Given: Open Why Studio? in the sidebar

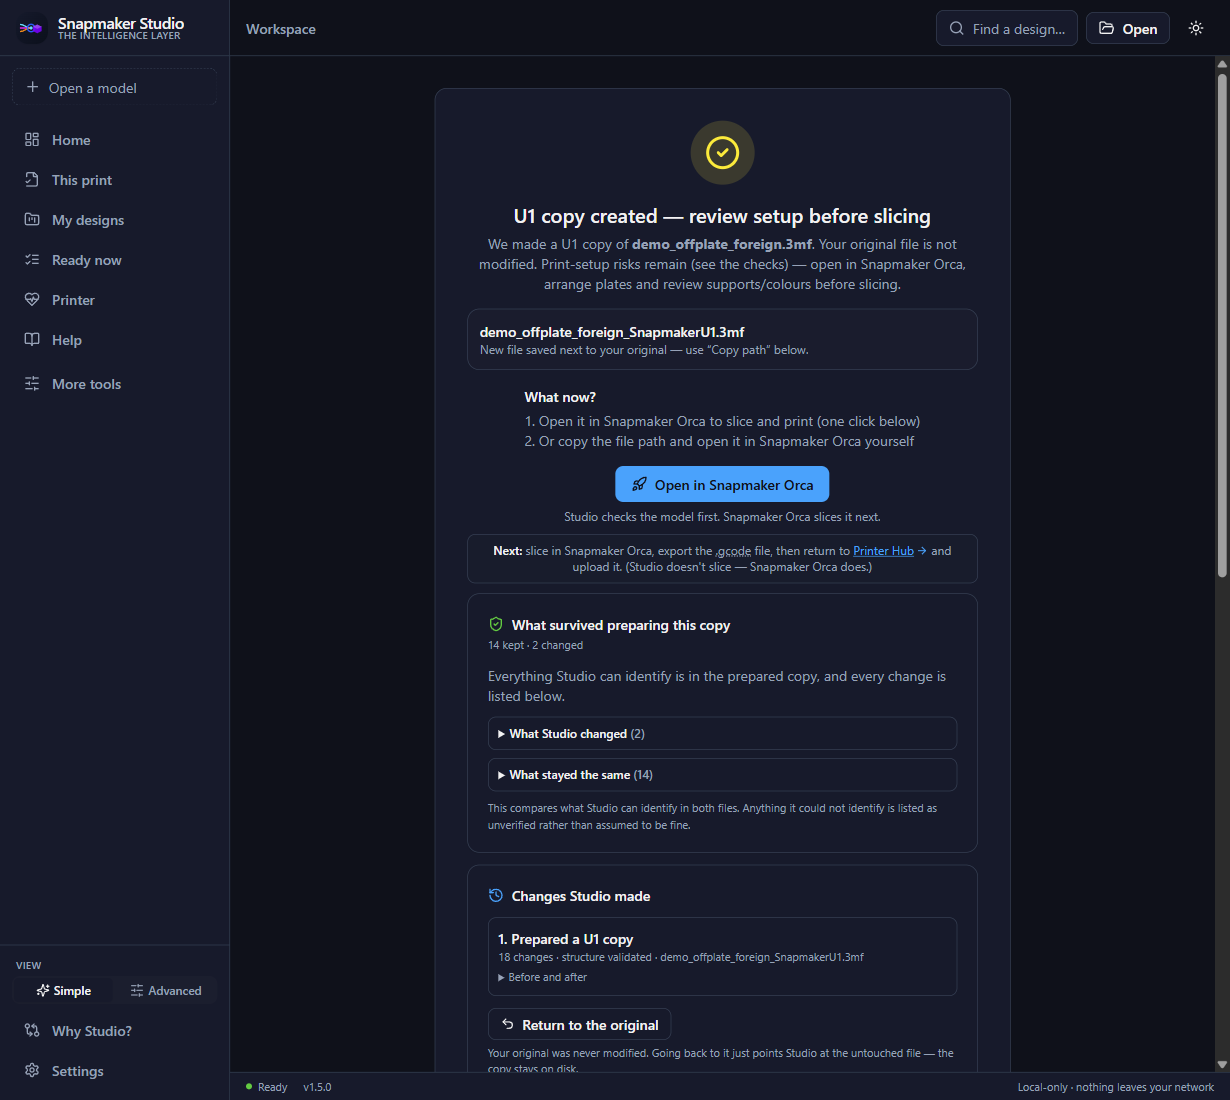Looking at the screenshot, I should (115, 1031).
